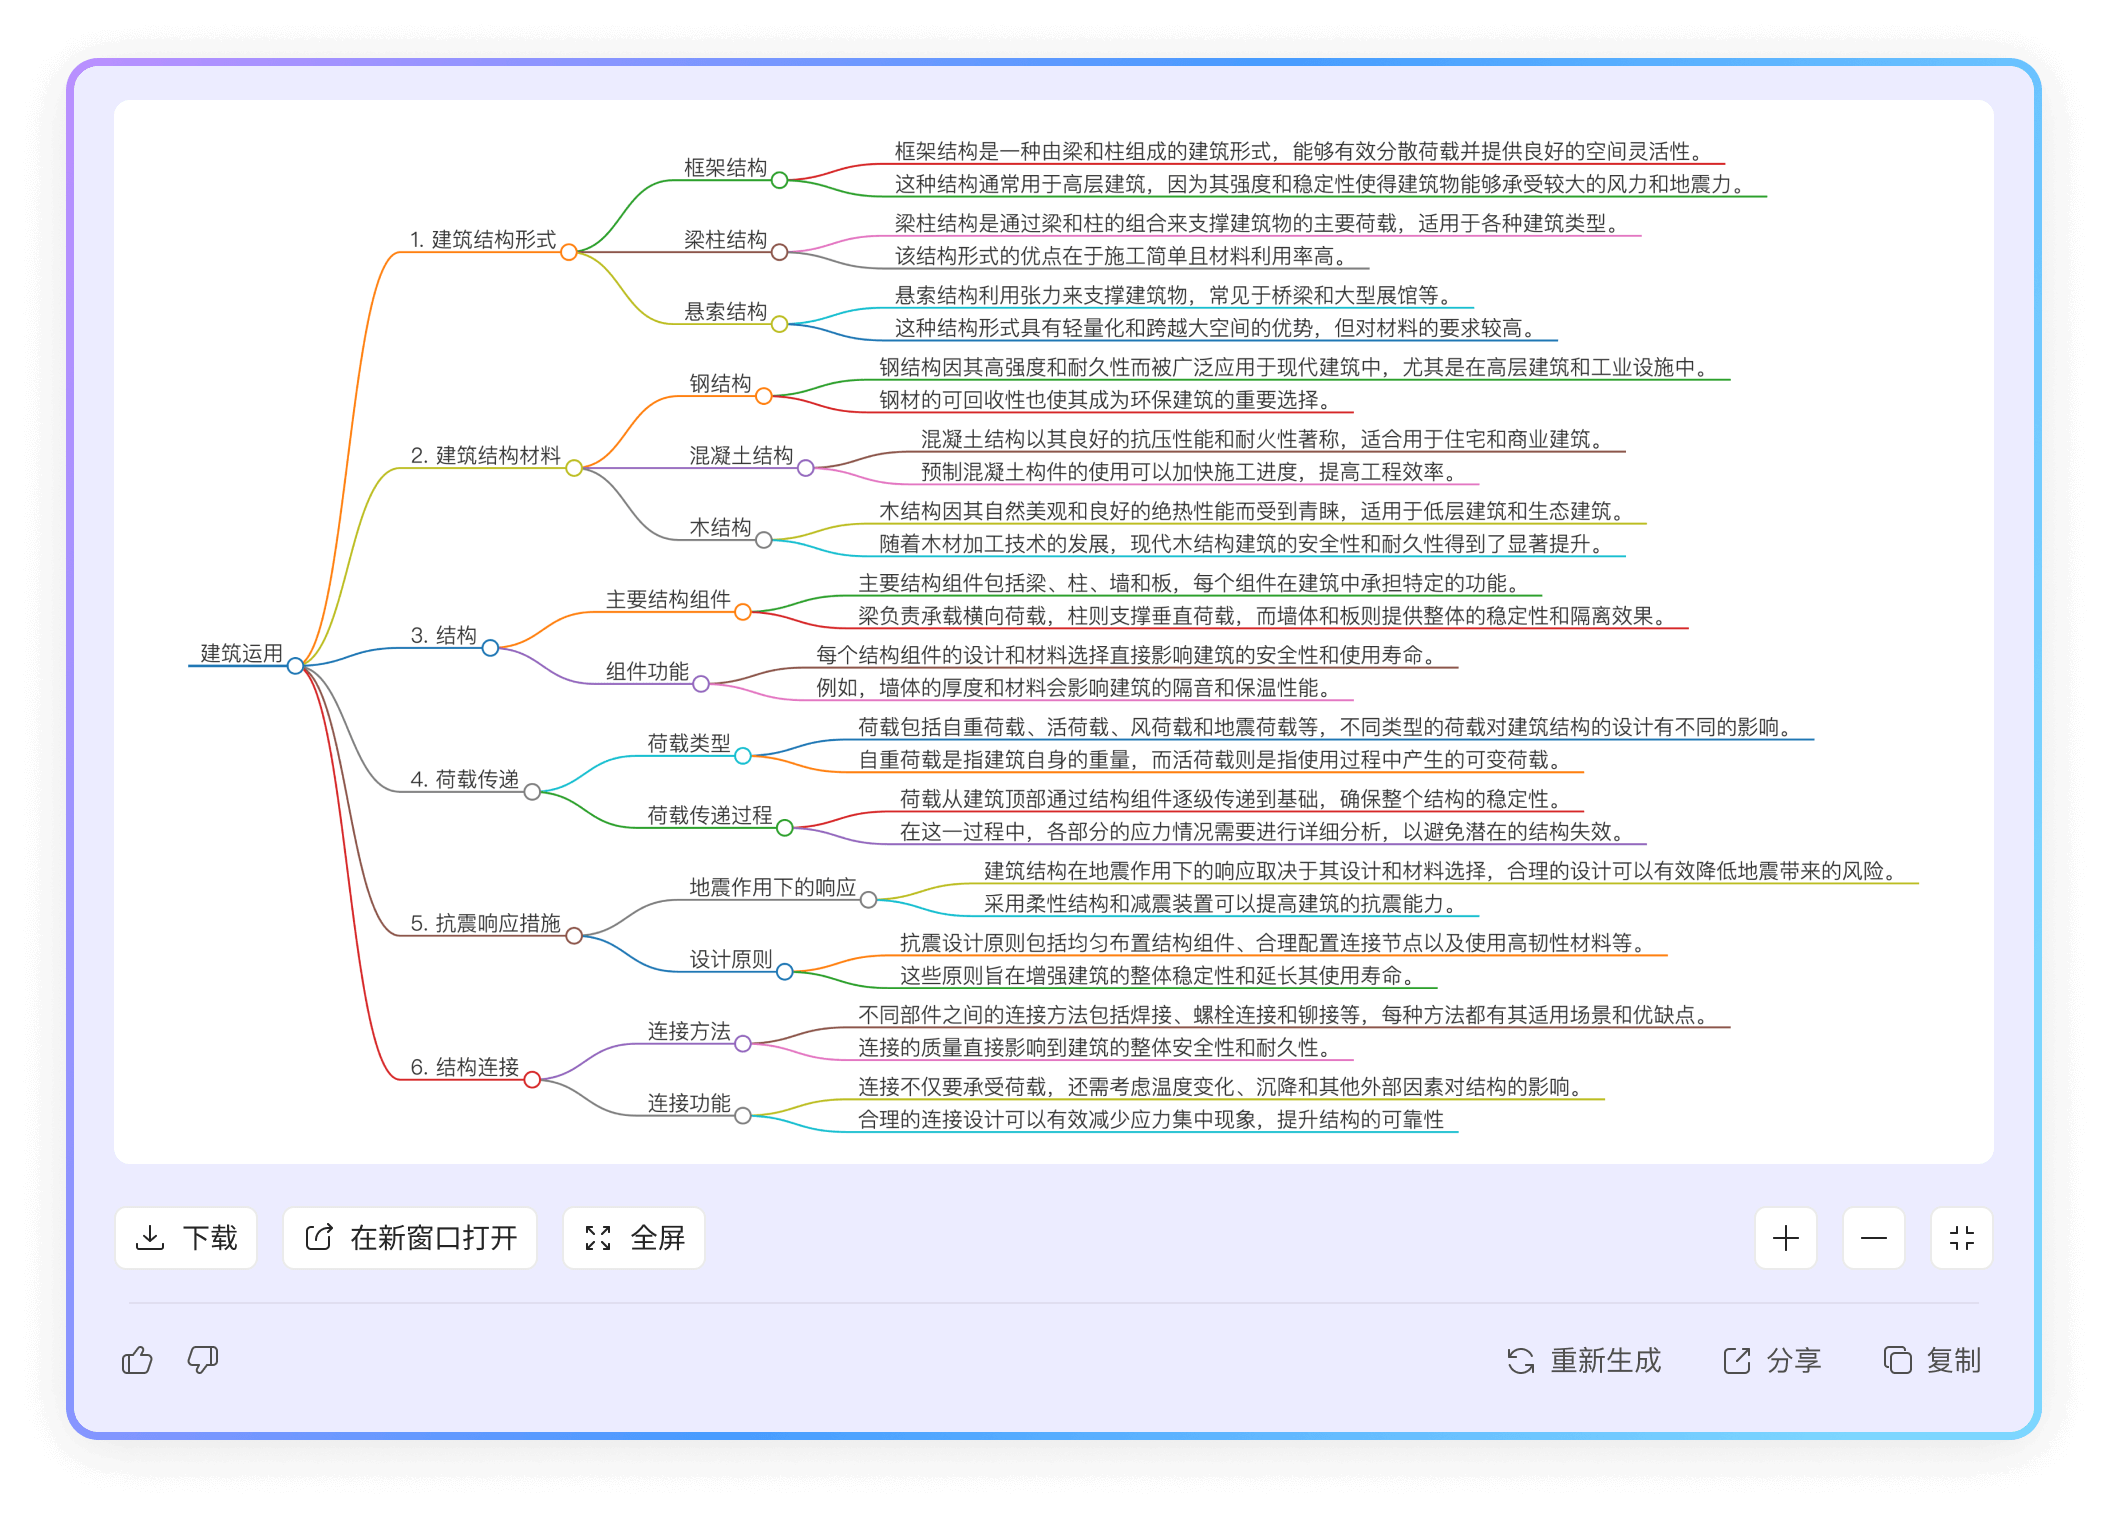Select the 2. 建筑结构材料 node label
2107x1513 pixels.
point(486,455)
